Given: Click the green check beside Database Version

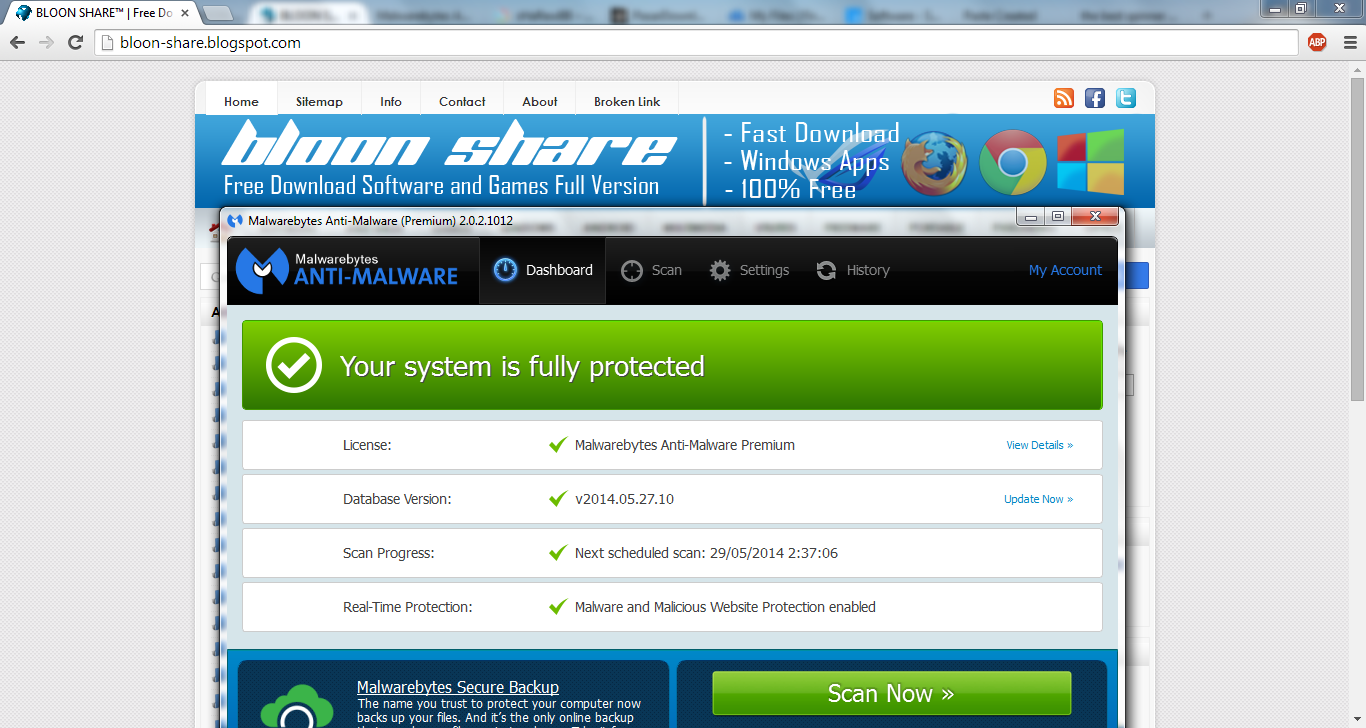Looking at the screenshot, I should tap(558, 499).
